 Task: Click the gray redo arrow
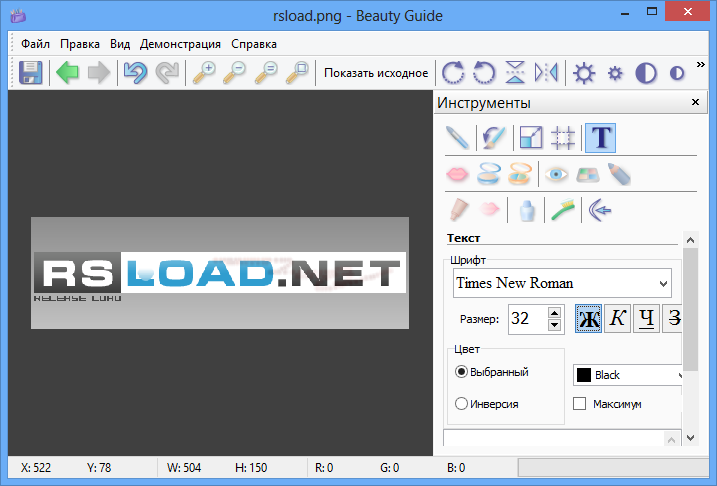[167, 73]
